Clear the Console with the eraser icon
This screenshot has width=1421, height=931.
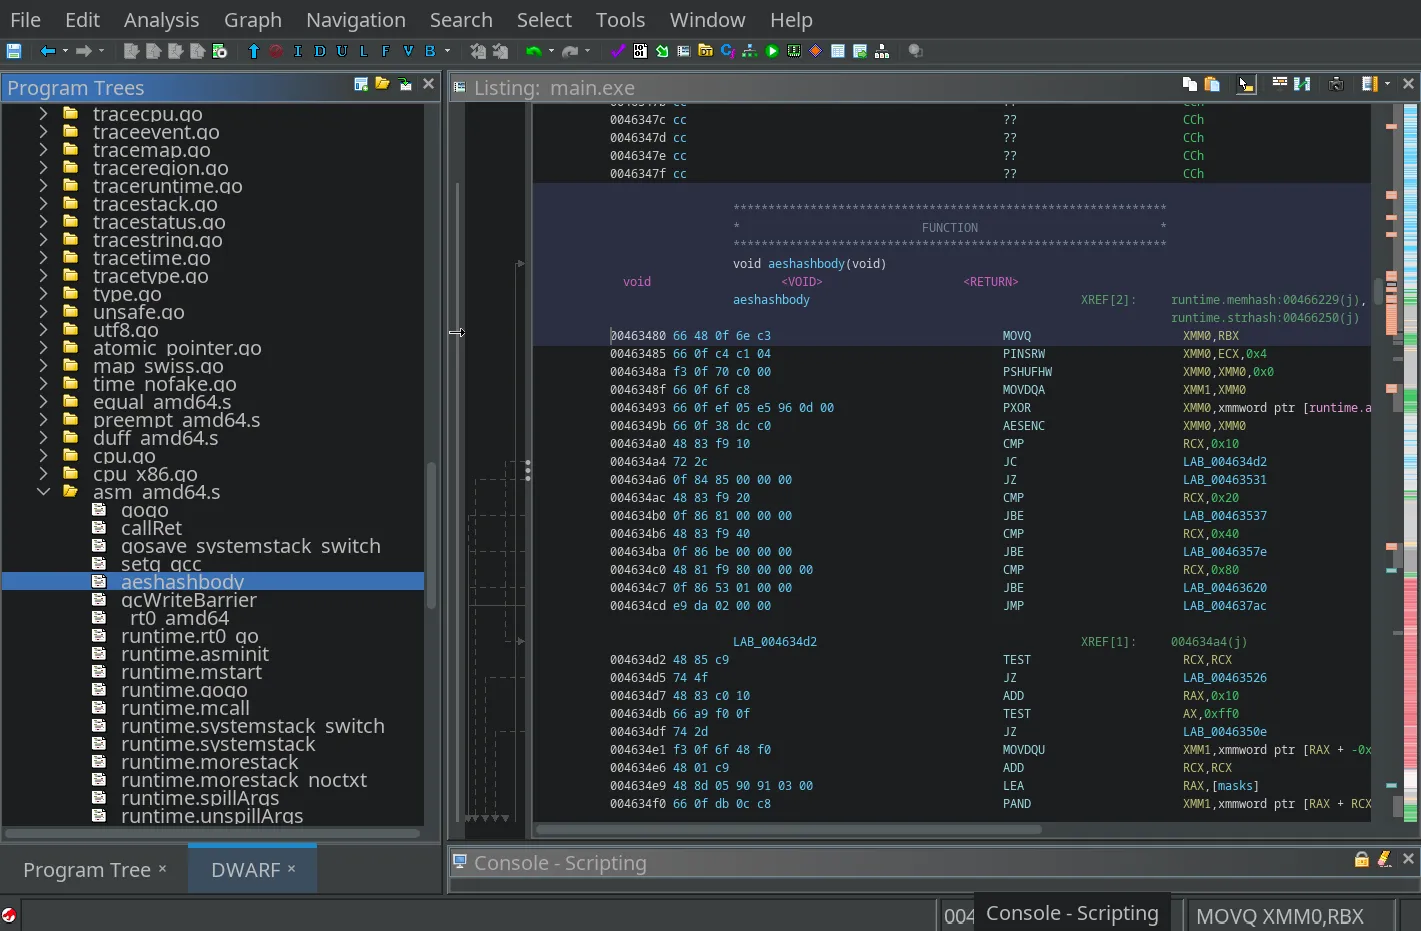pos(1384,859)
